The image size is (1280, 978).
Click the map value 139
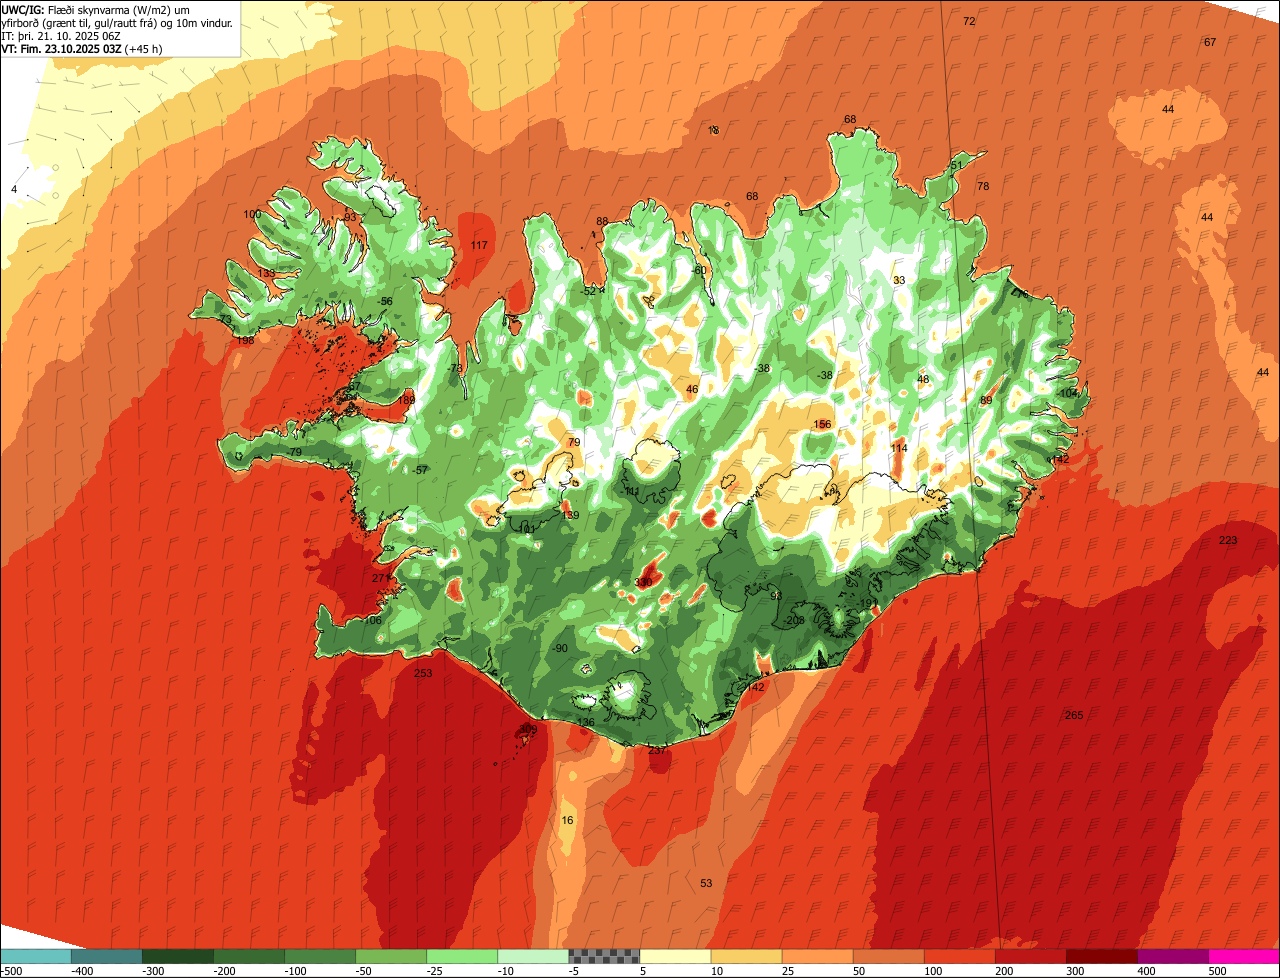tap(570, 515)
